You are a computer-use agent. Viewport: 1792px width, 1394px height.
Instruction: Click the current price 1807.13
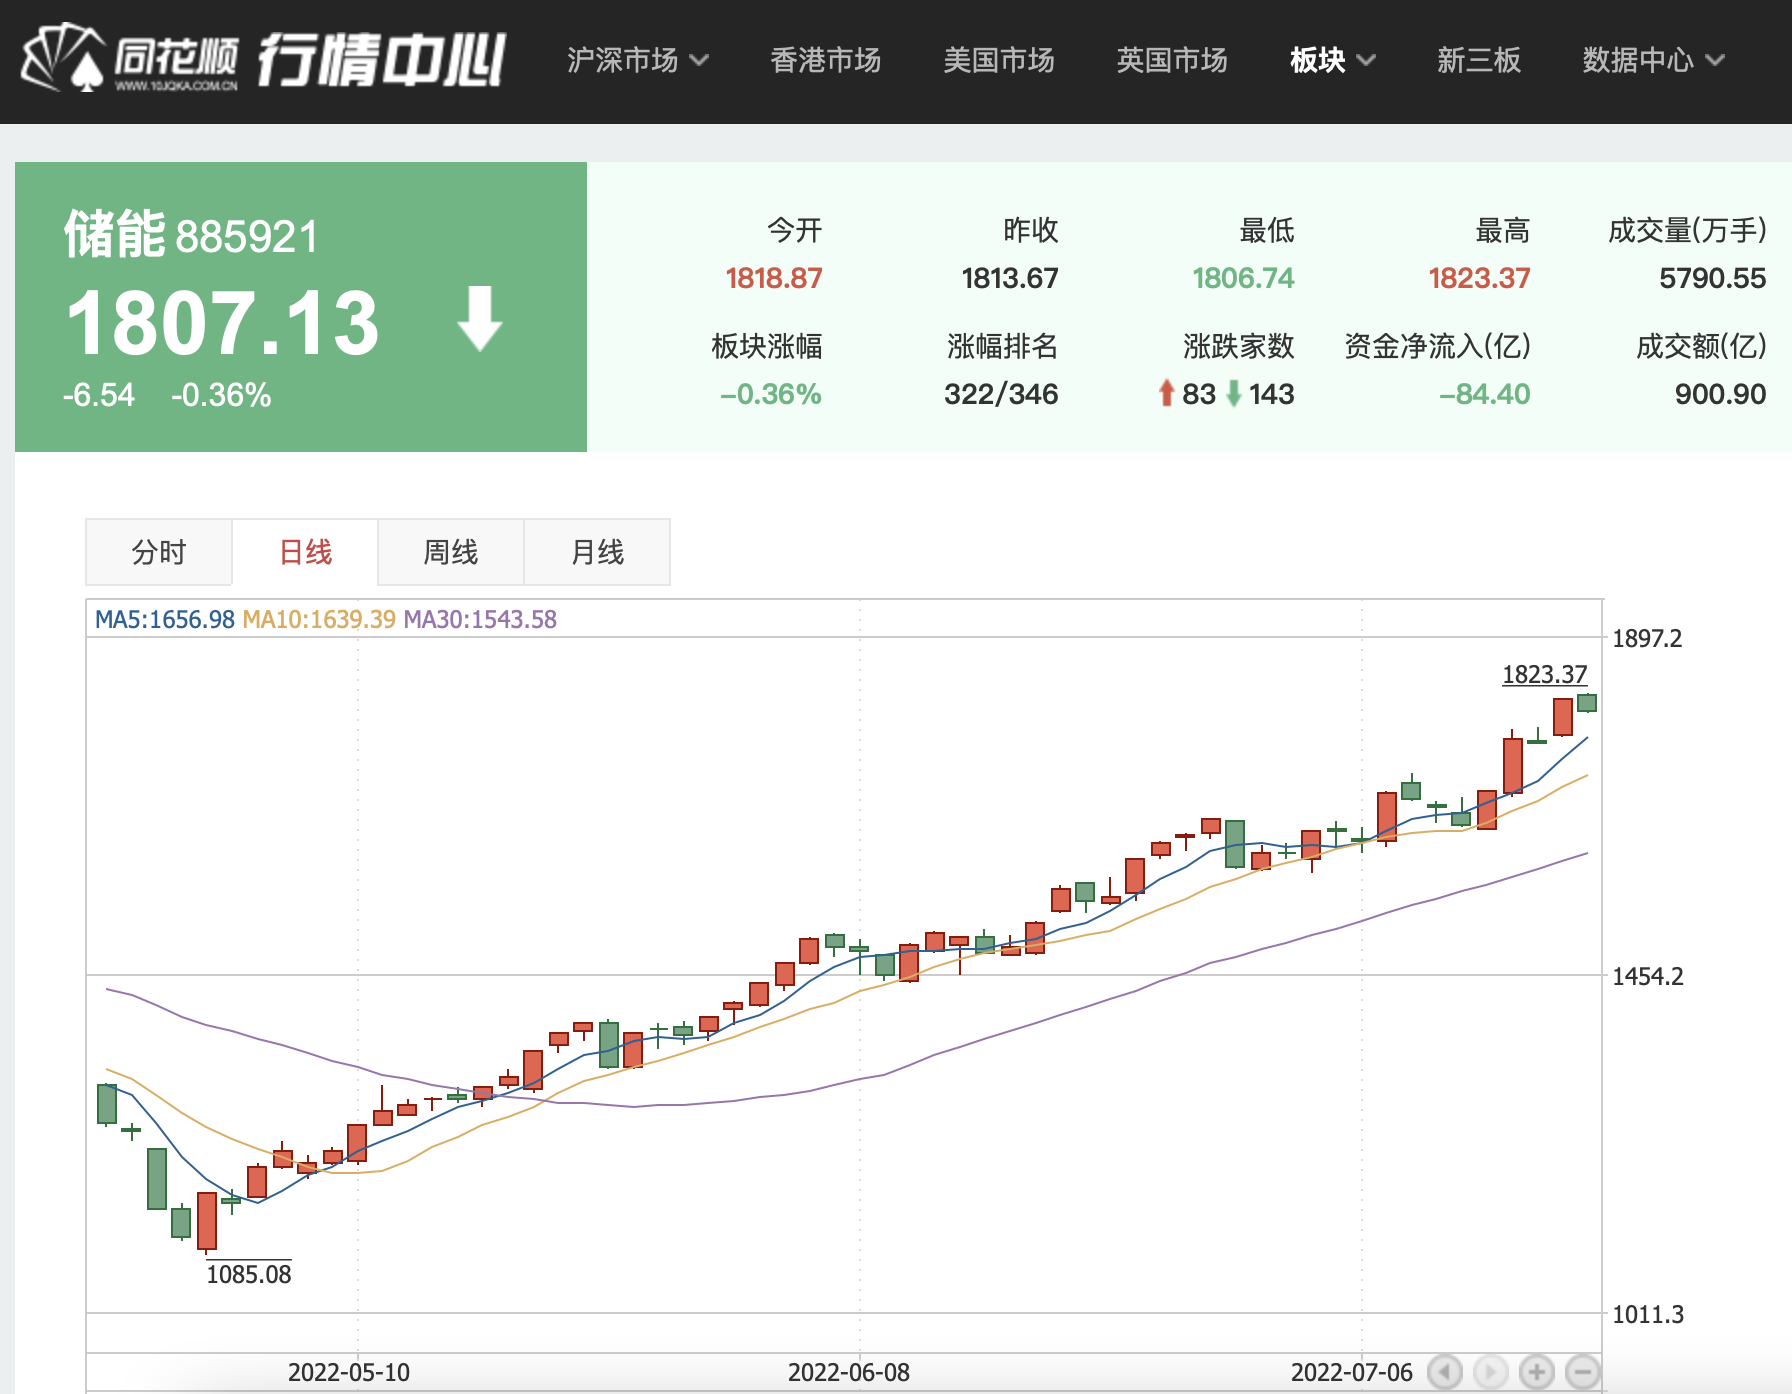(x=222, y=323)
